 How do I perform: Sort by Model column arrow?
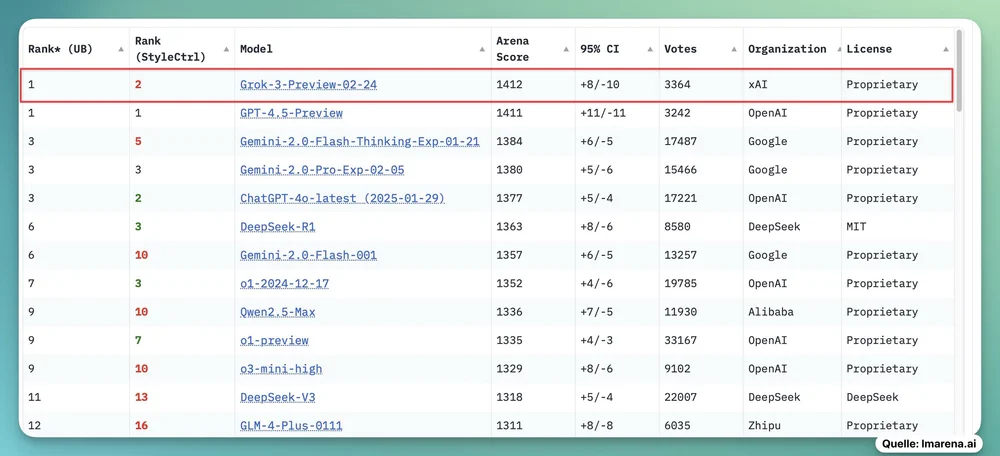[482, 49]
